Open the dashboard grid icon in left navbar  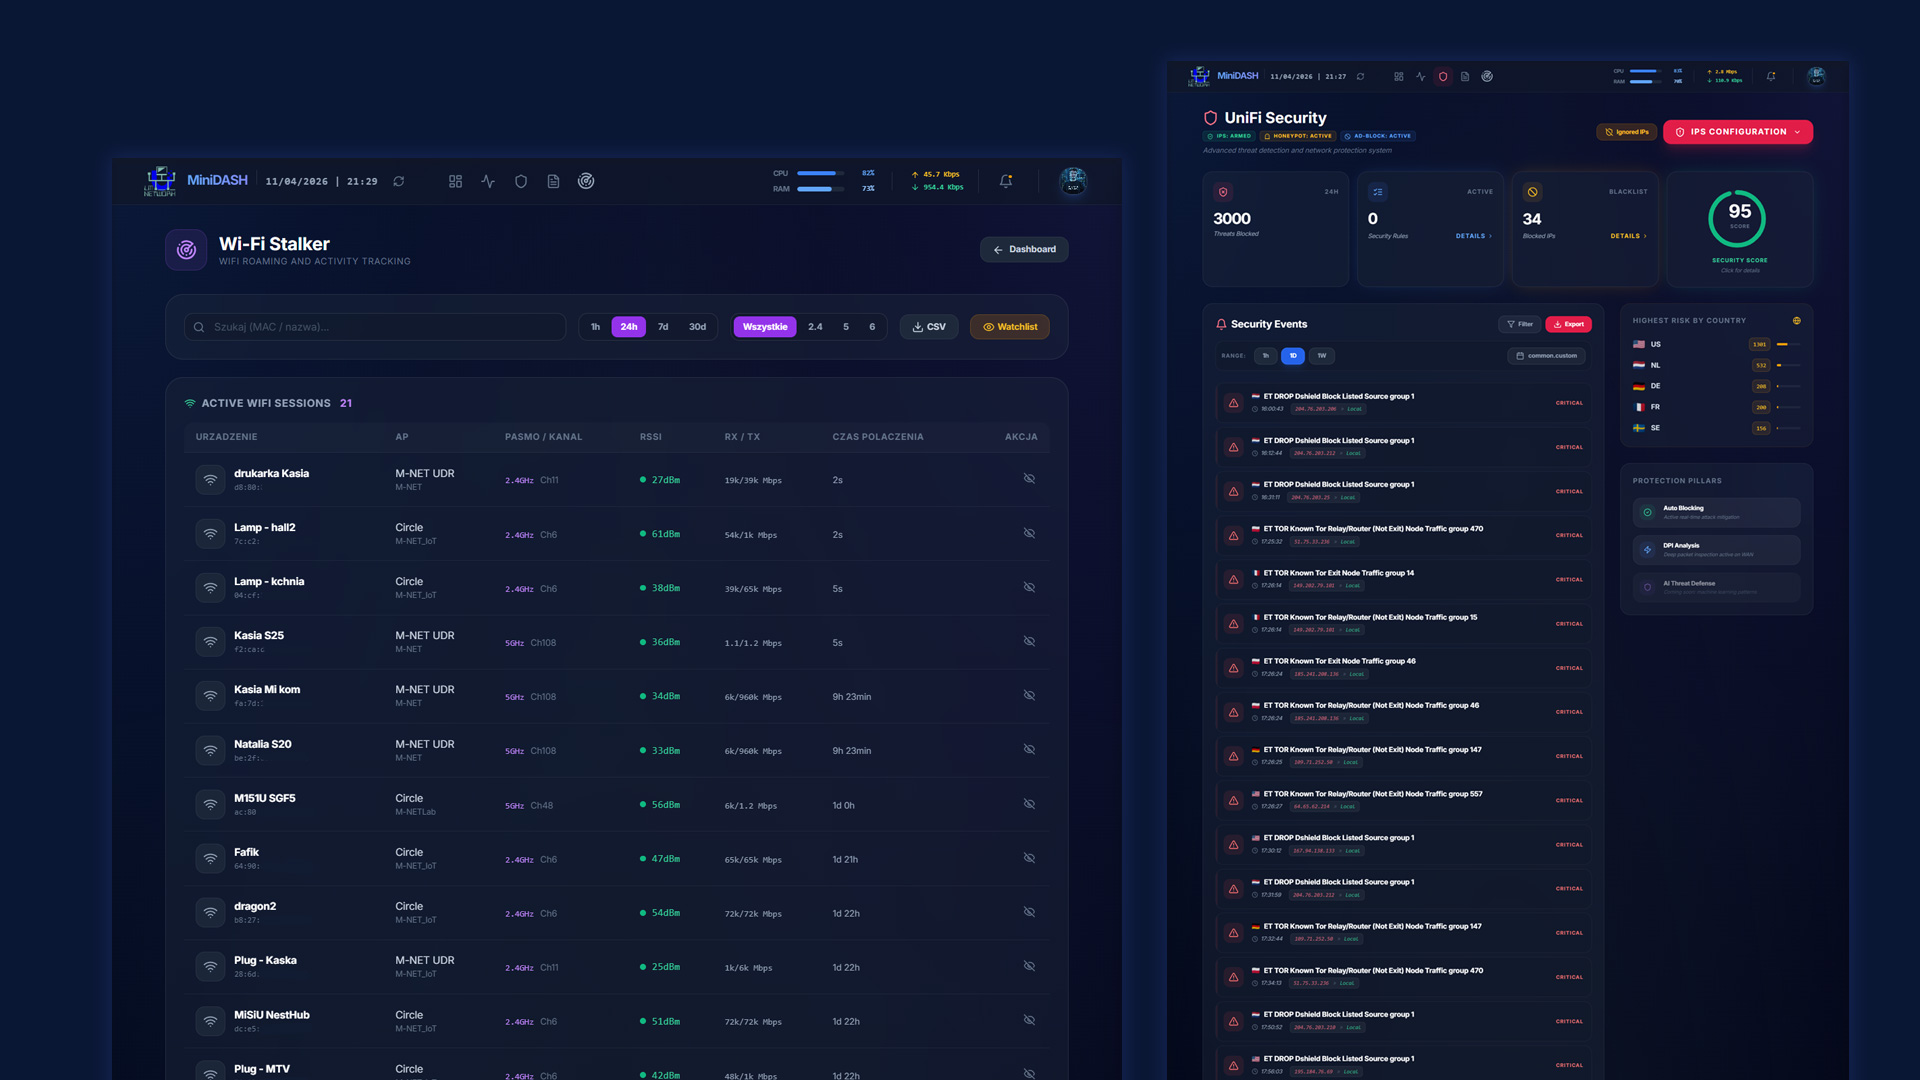455,181
